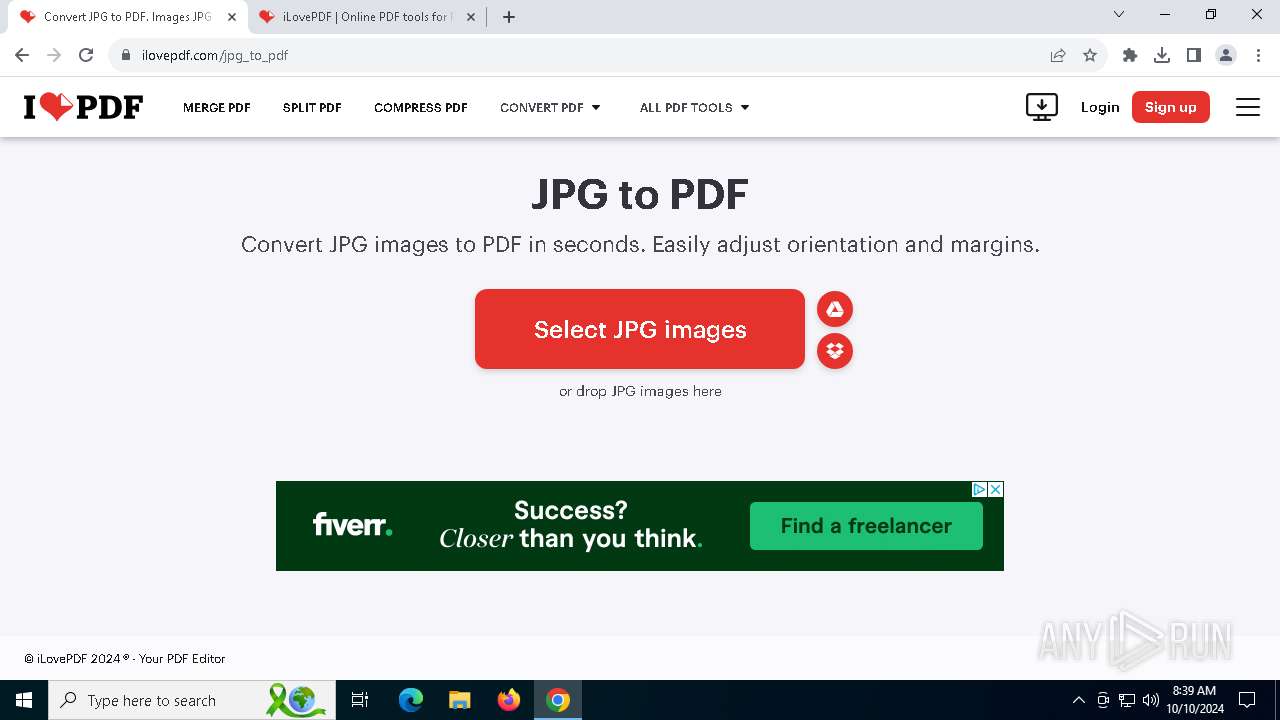This screenshot has height=720, width=1280.
Task: Open Windows Start menu
Action: coord(24,700)
